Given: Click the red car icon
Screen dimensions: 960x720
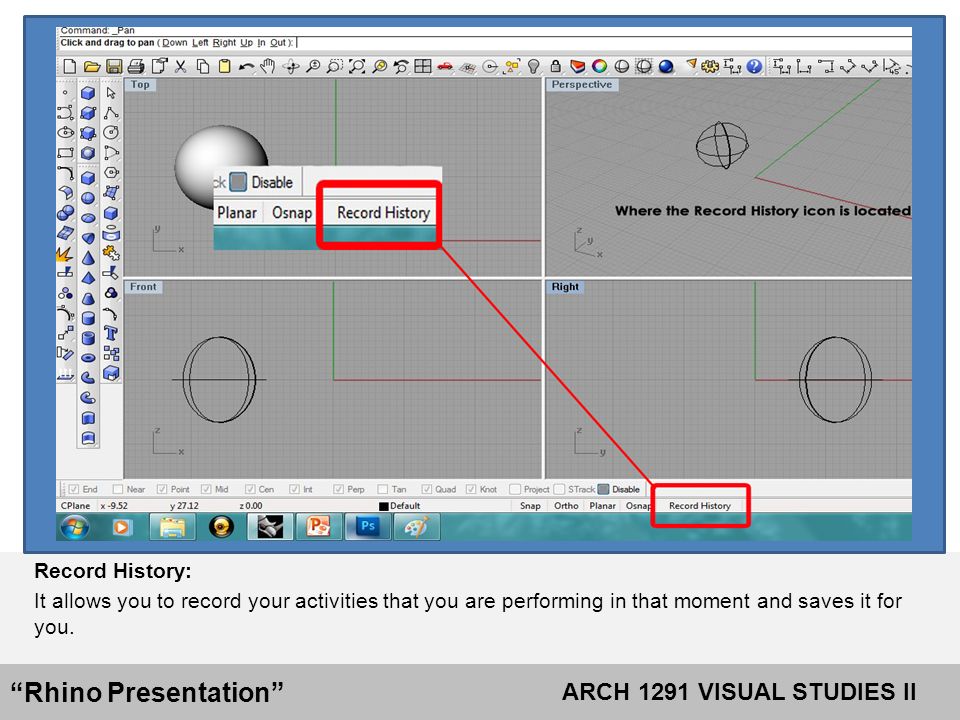Looking at the screenshot, I should 445,66.
